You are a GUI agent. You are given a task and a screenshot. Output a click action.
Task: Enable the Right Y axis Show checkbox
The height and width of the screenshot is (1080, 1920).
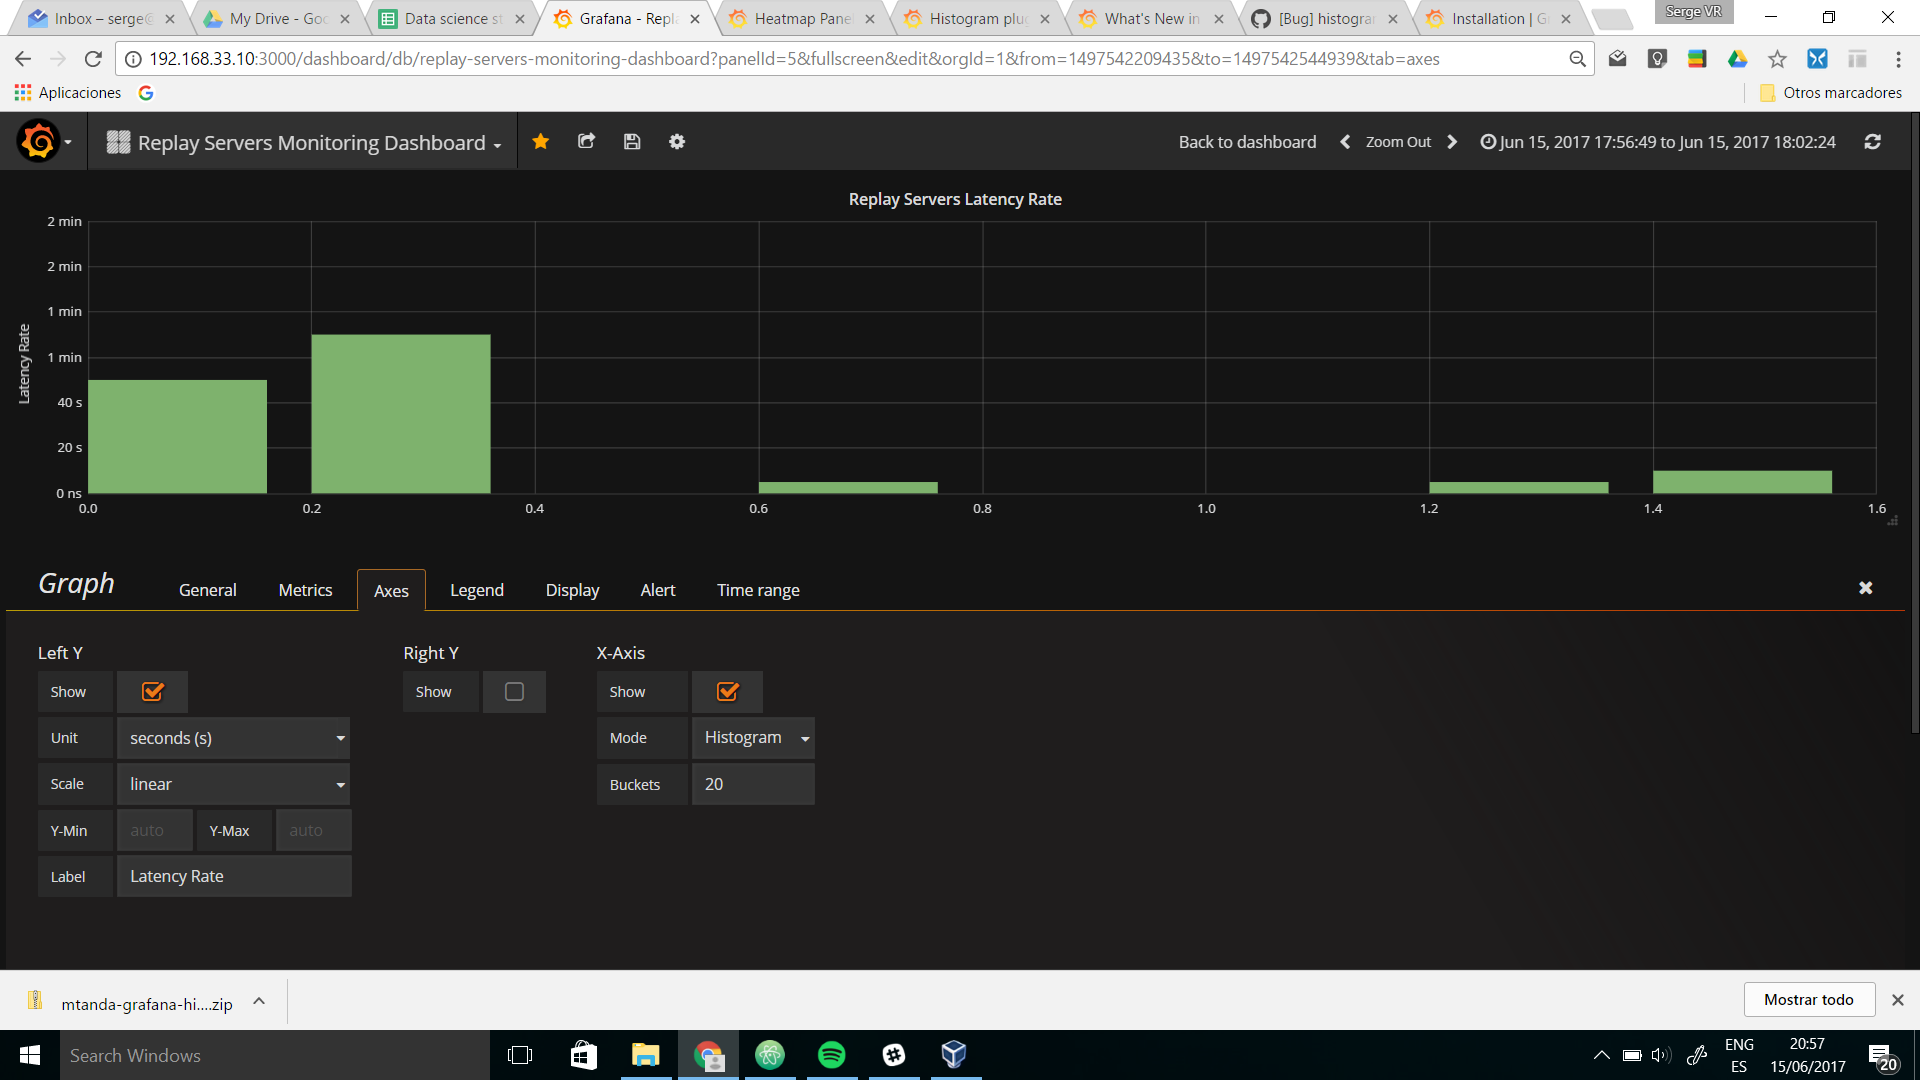[x=514, y=691]
